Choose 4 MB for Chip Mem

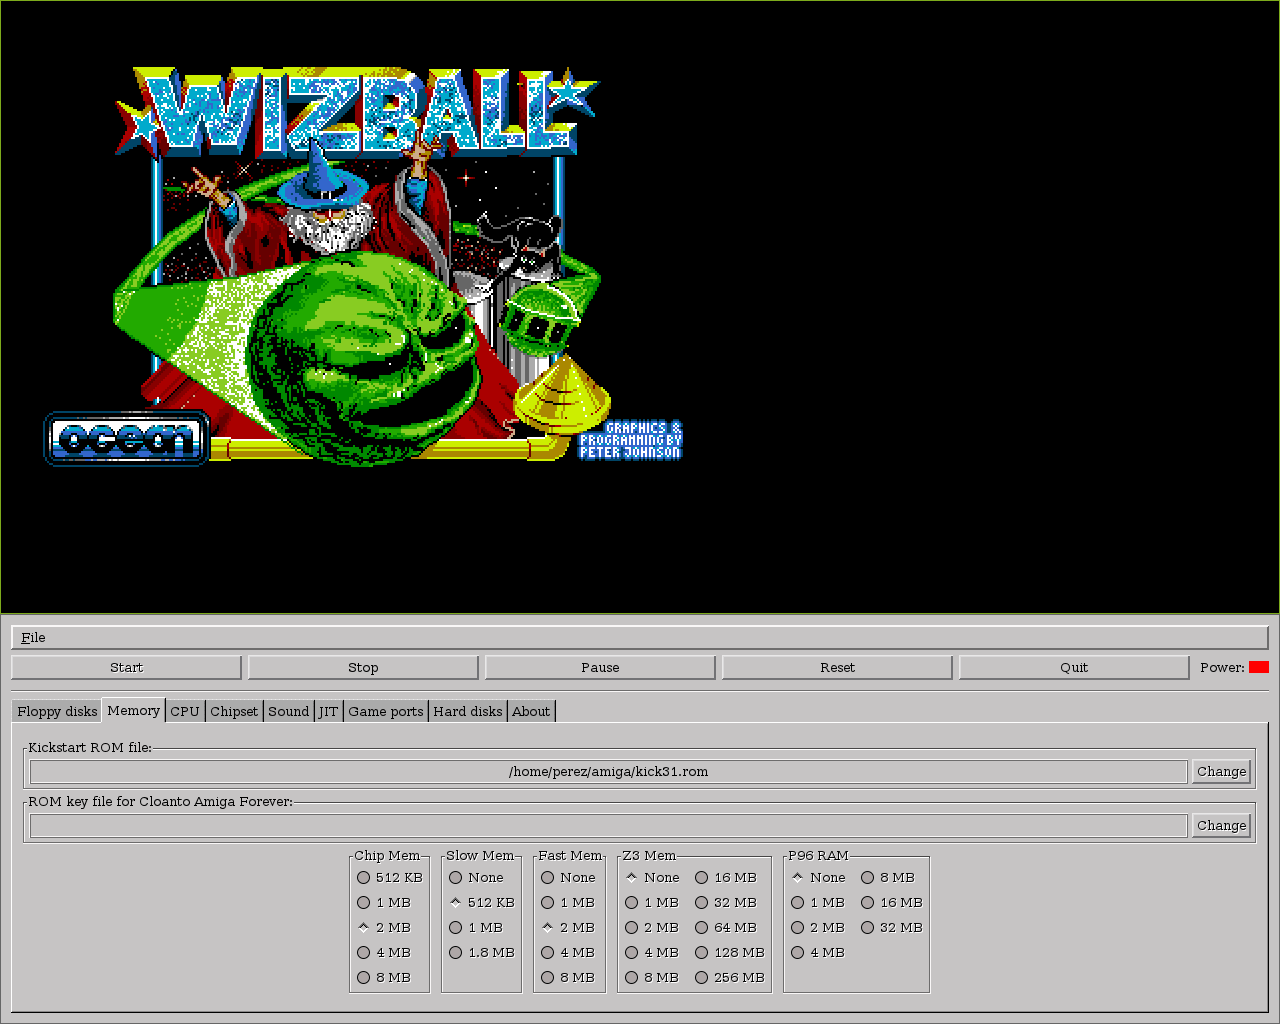click(x=384, y=953)
